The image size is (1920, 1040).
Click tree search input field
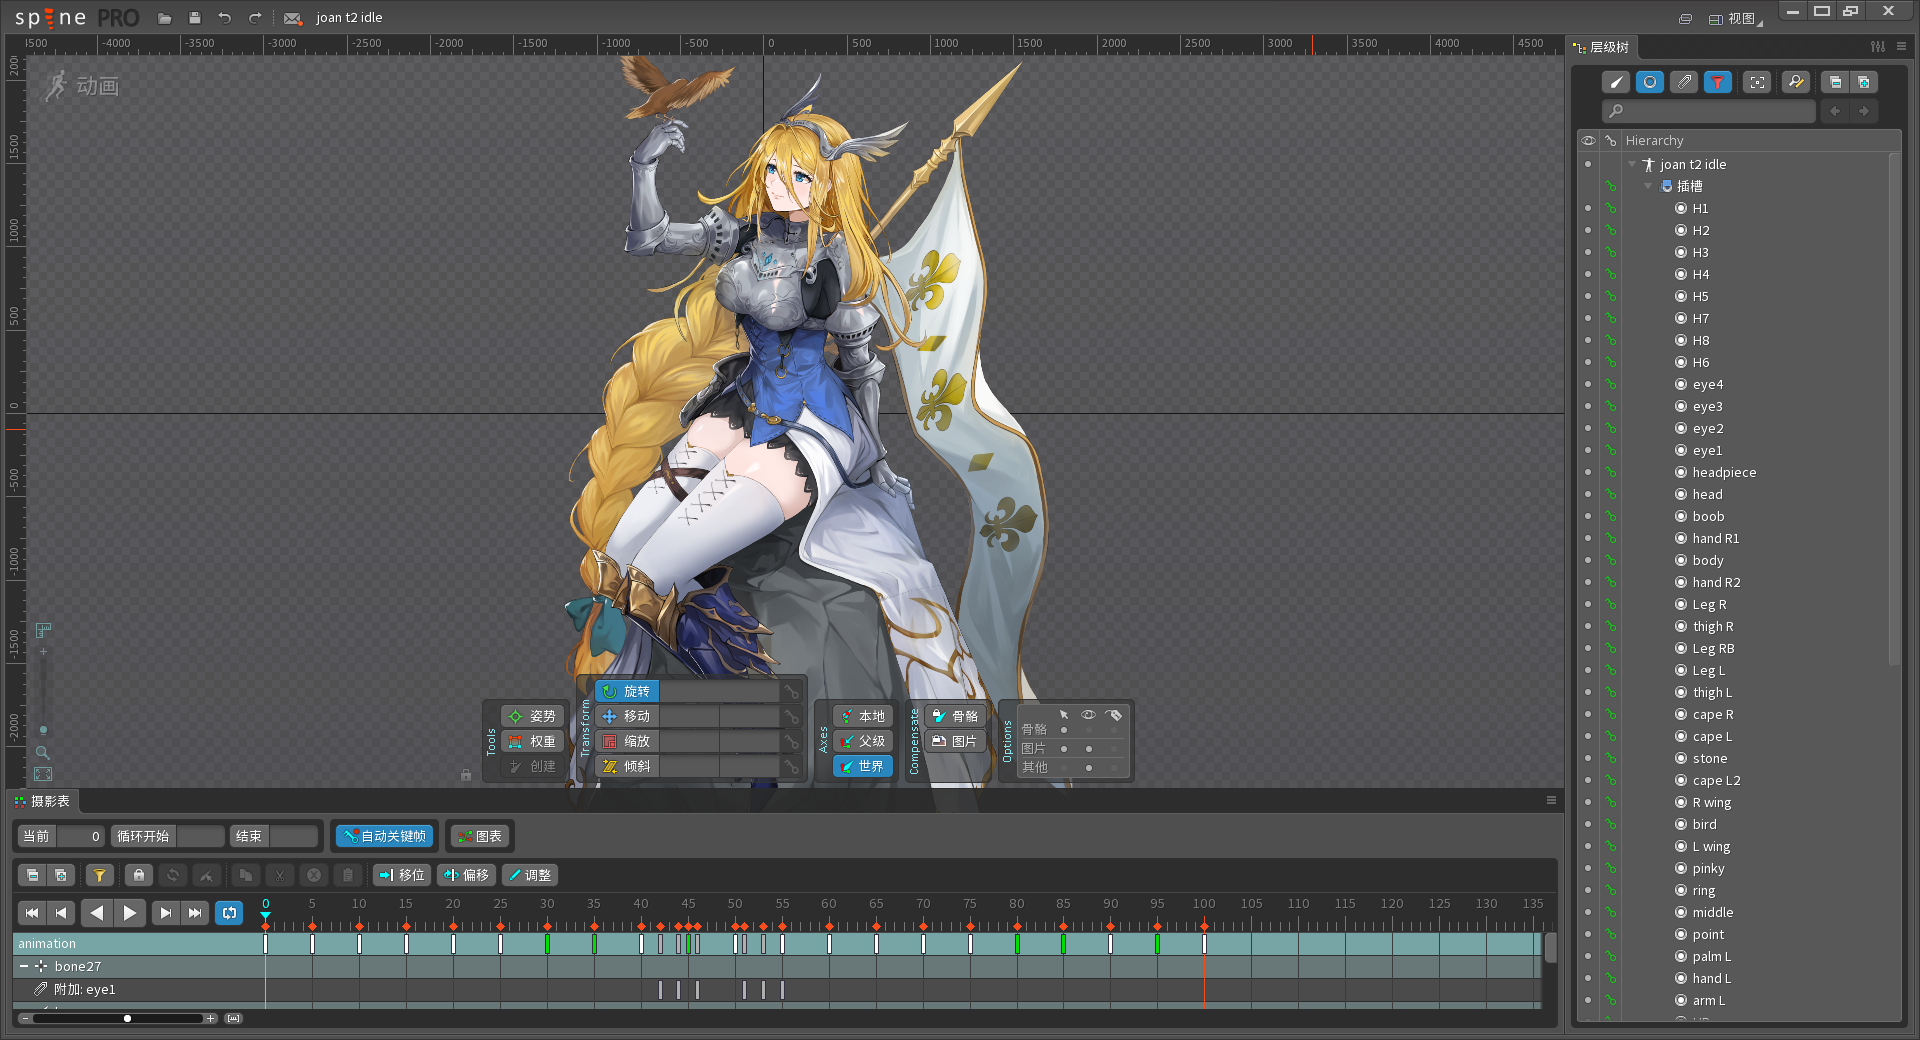point(1708,111)
